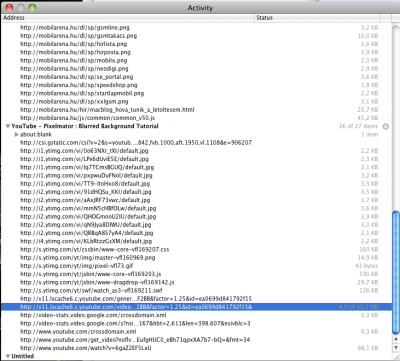
Task: Select the highlighted v11.lscache6 video row
Action: [197, 307]
